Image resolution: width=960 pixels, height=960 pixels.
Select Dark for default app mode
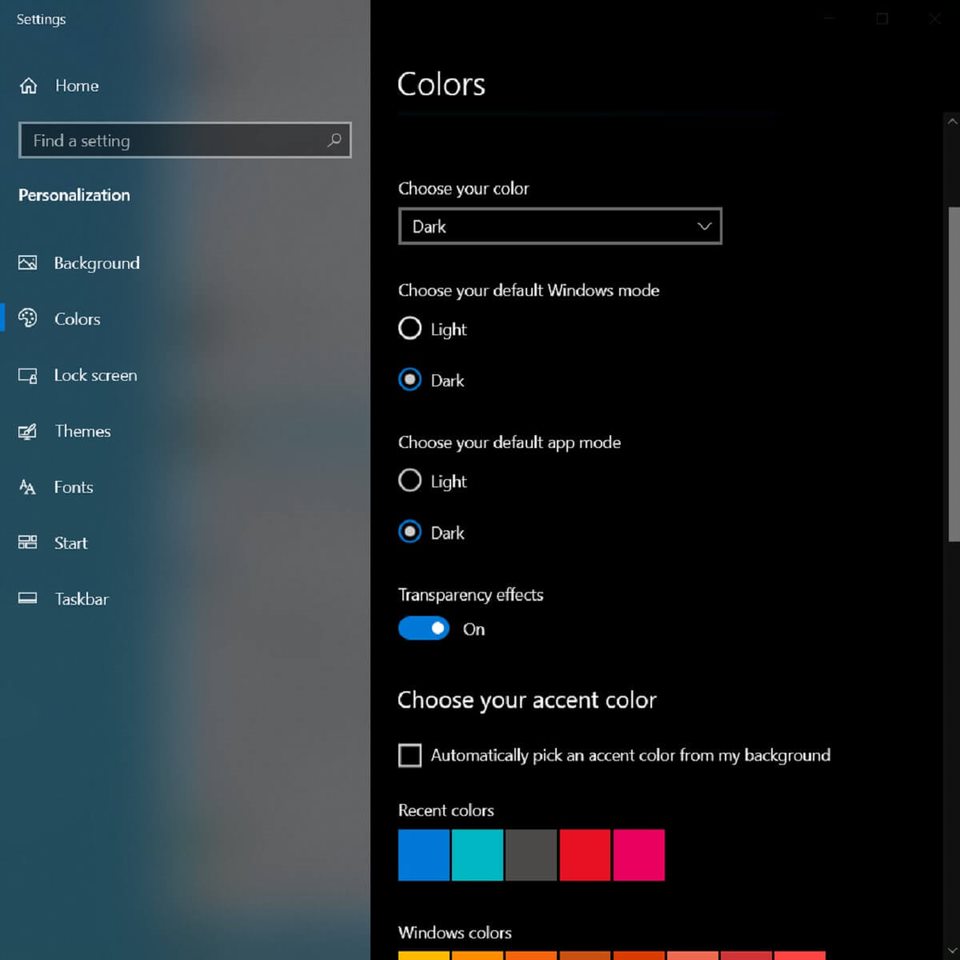point(410,533)
